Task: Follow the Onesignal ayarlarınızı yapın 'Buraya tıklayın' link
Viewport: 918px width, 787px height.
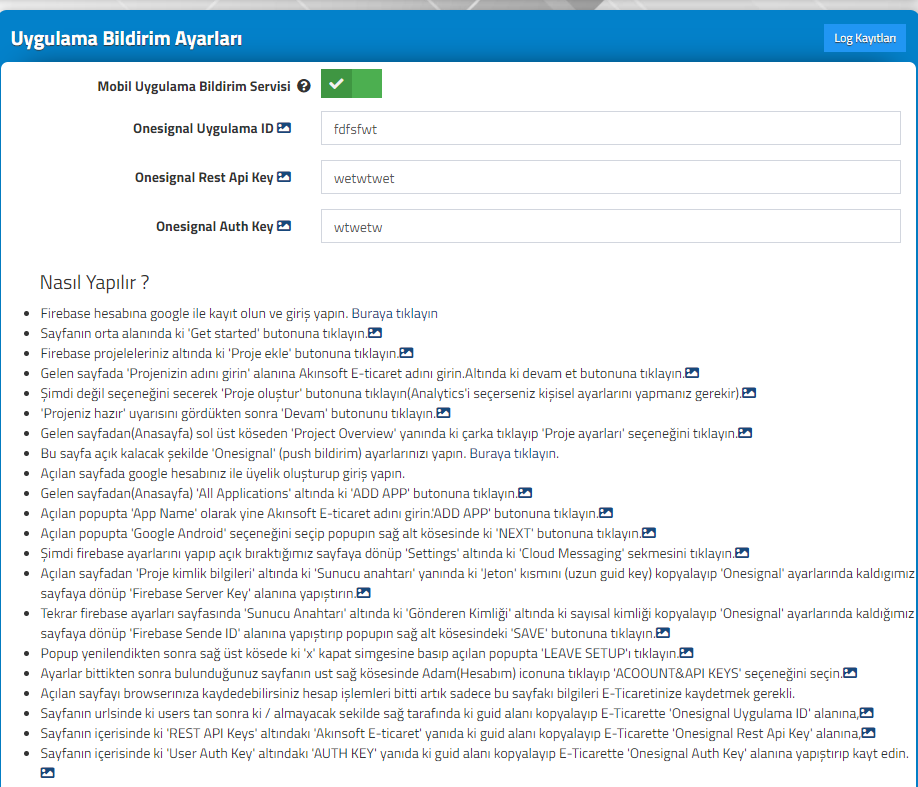Action: point(514,453)
